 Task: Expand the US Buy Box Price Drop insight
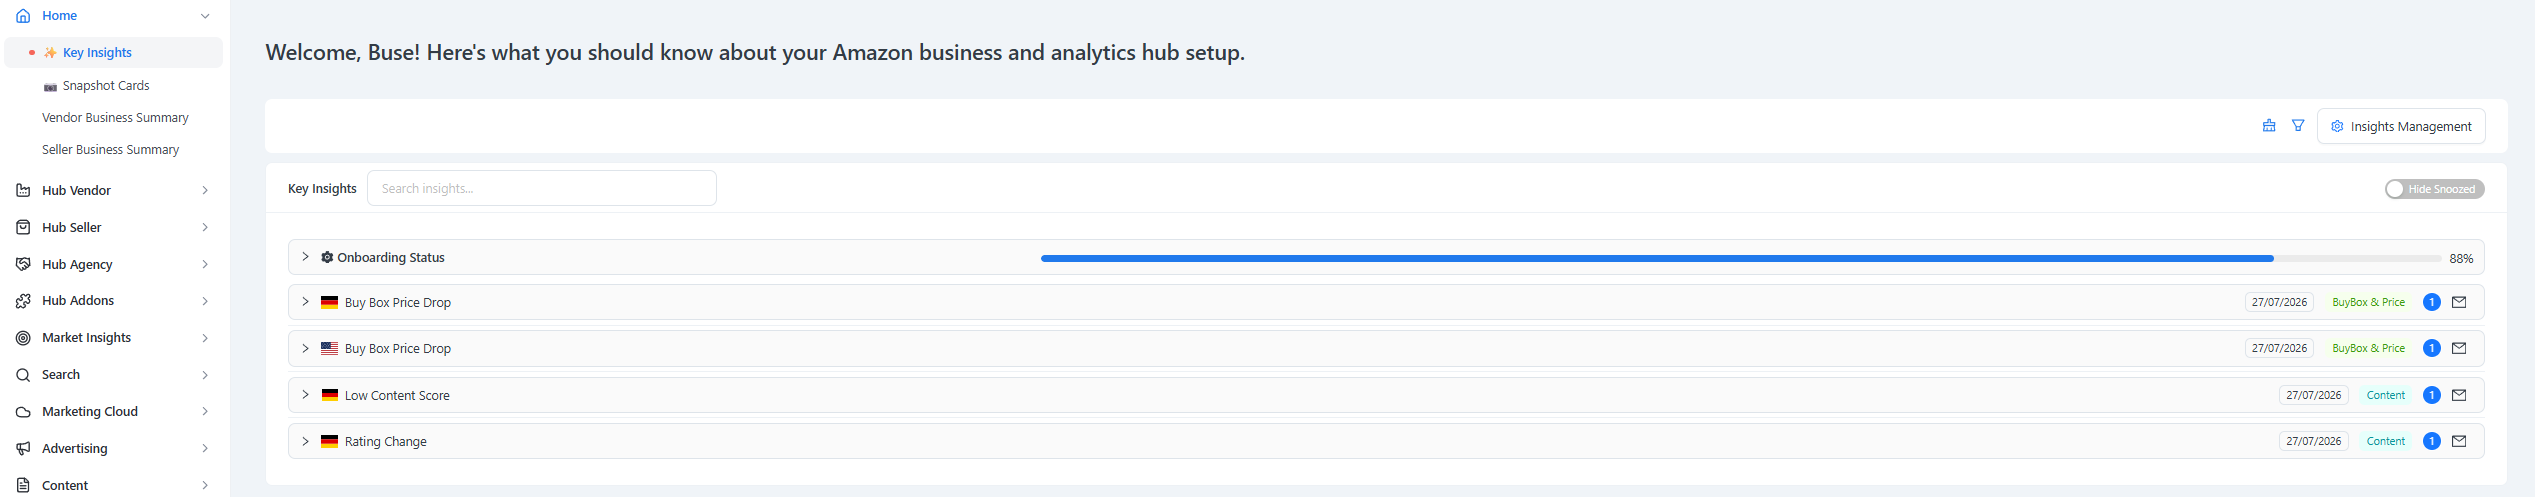pyautogui.click(x=305, y=348)
